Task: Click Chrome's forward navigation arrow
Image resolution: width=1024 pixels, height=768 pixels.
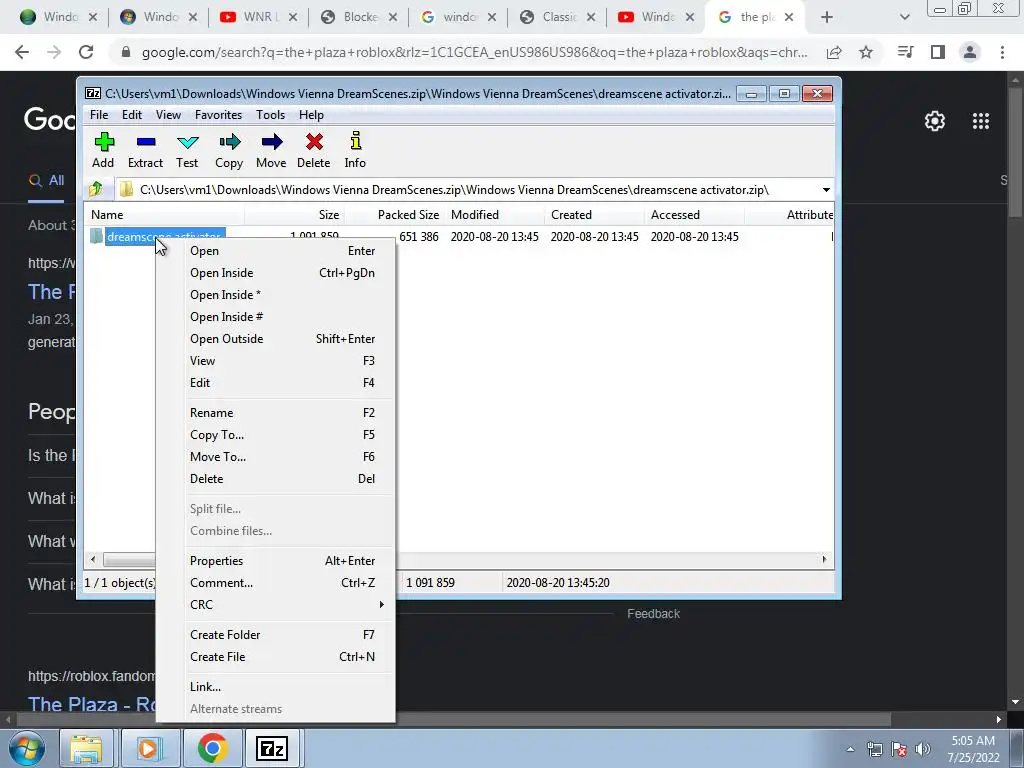Action: point(54,52)
